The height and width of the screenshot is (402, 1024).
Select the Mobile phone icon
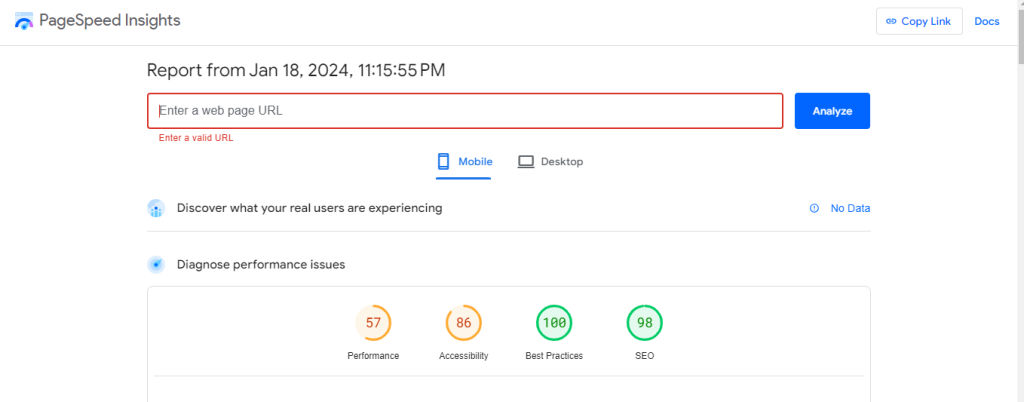(443, 161)
